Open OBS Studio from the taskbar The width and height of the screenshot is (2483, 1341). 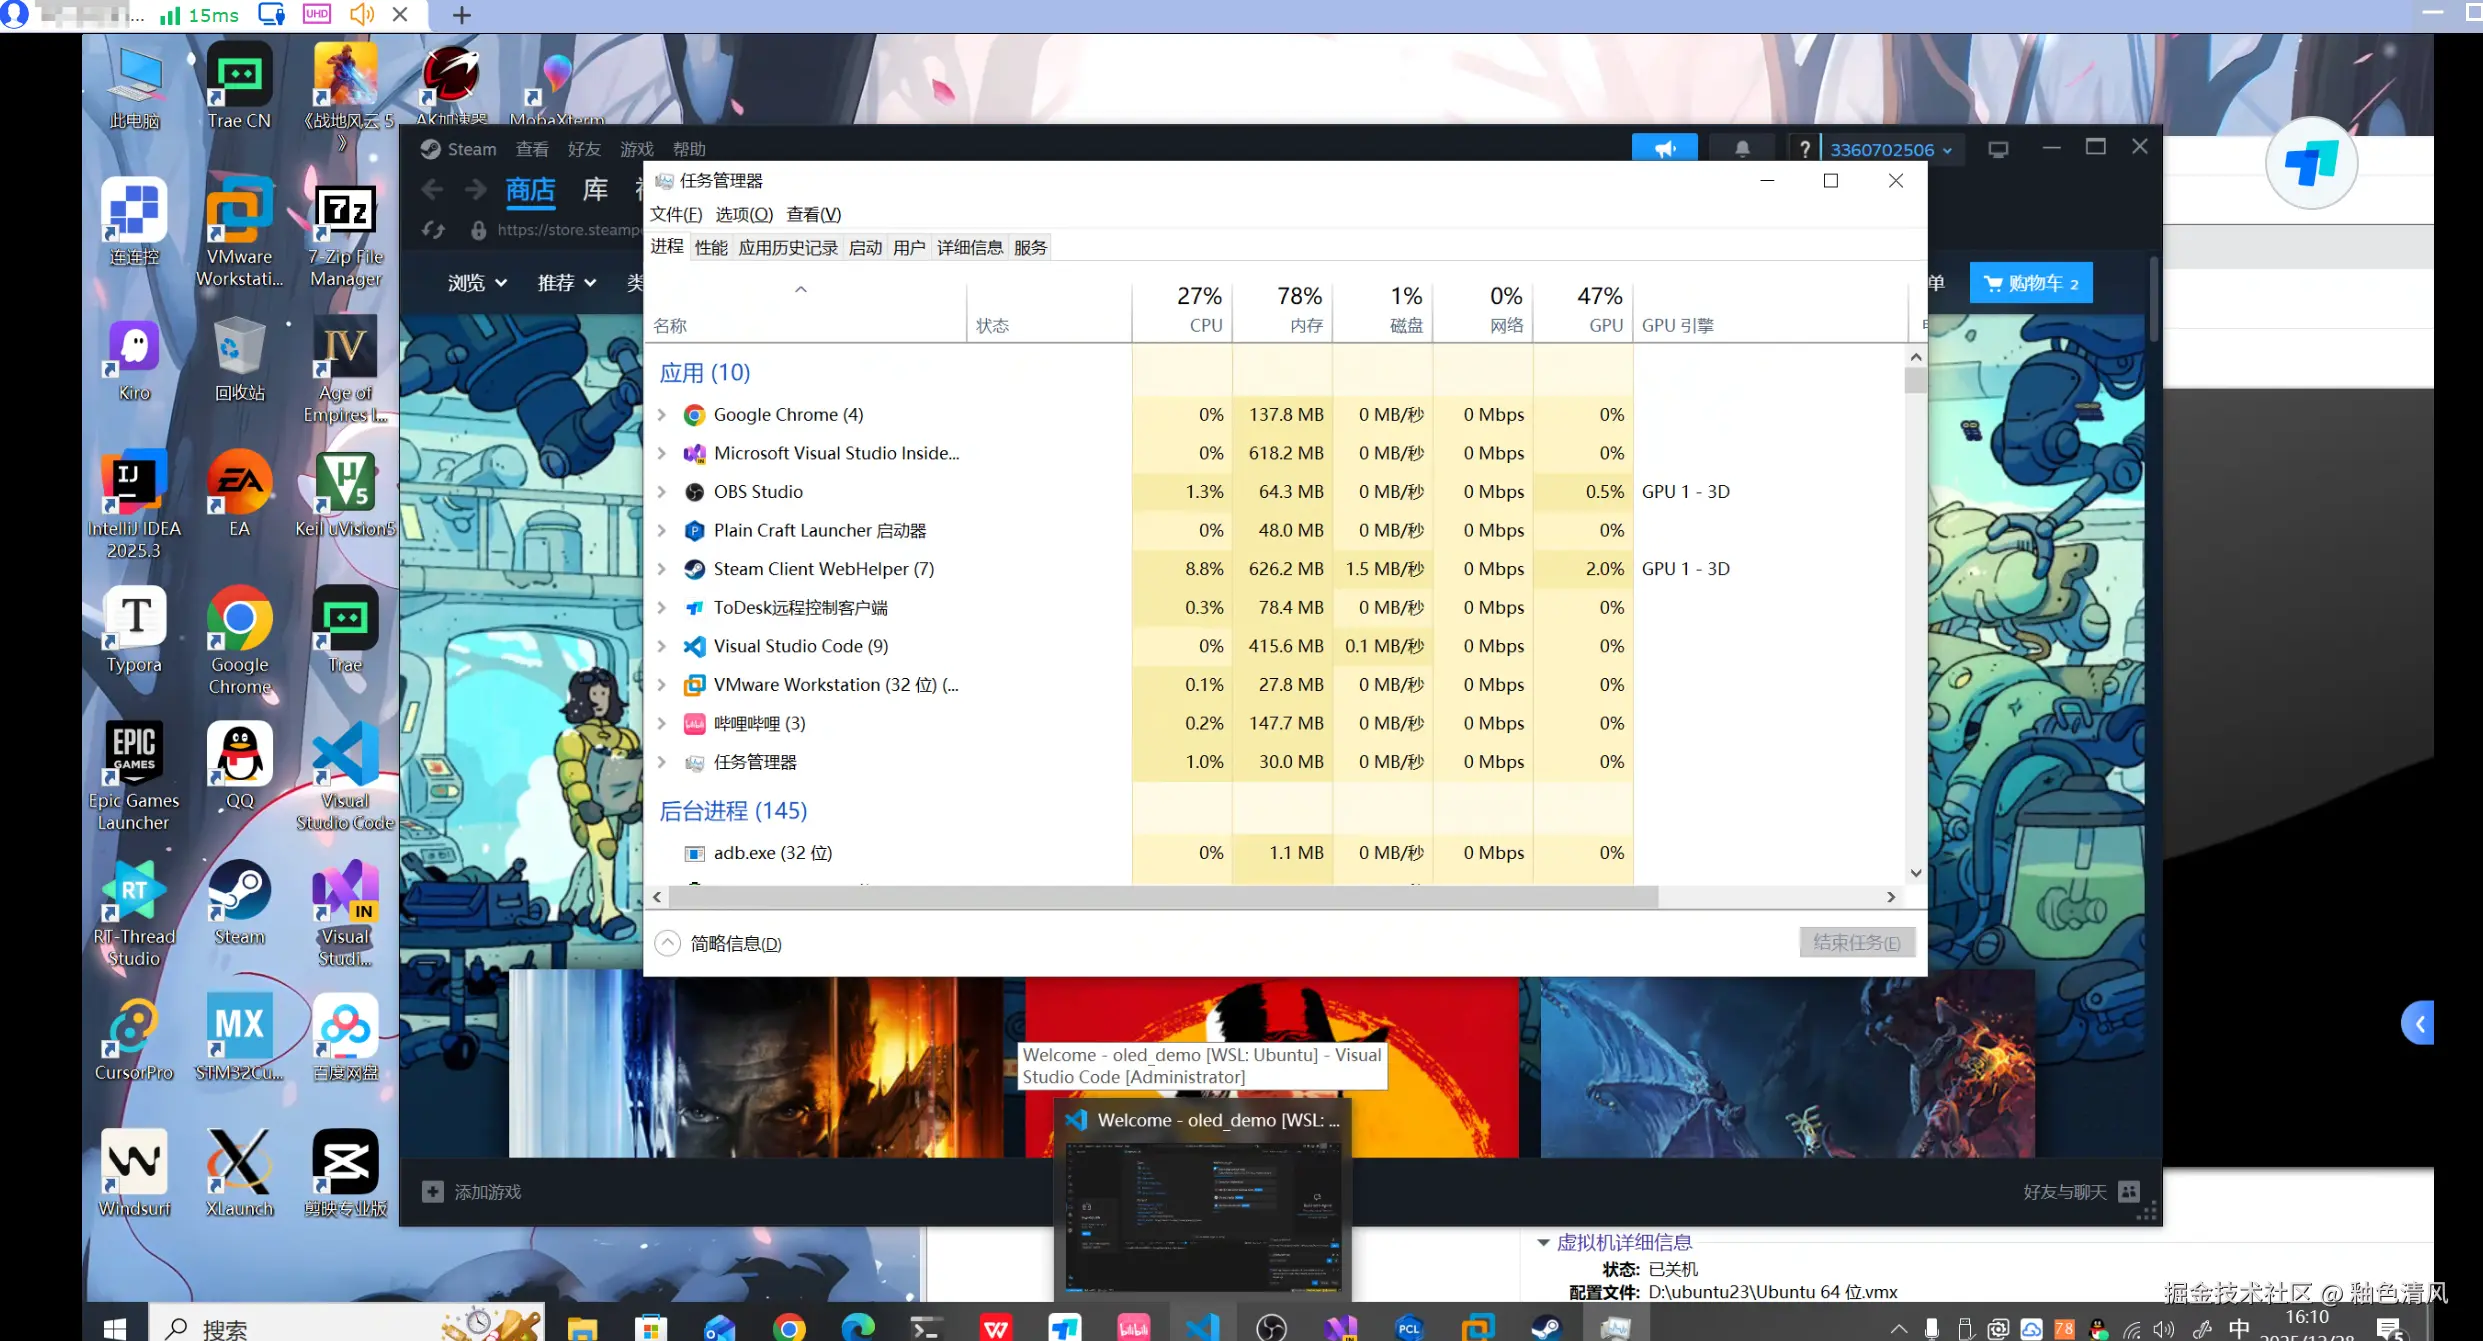1271,1327
